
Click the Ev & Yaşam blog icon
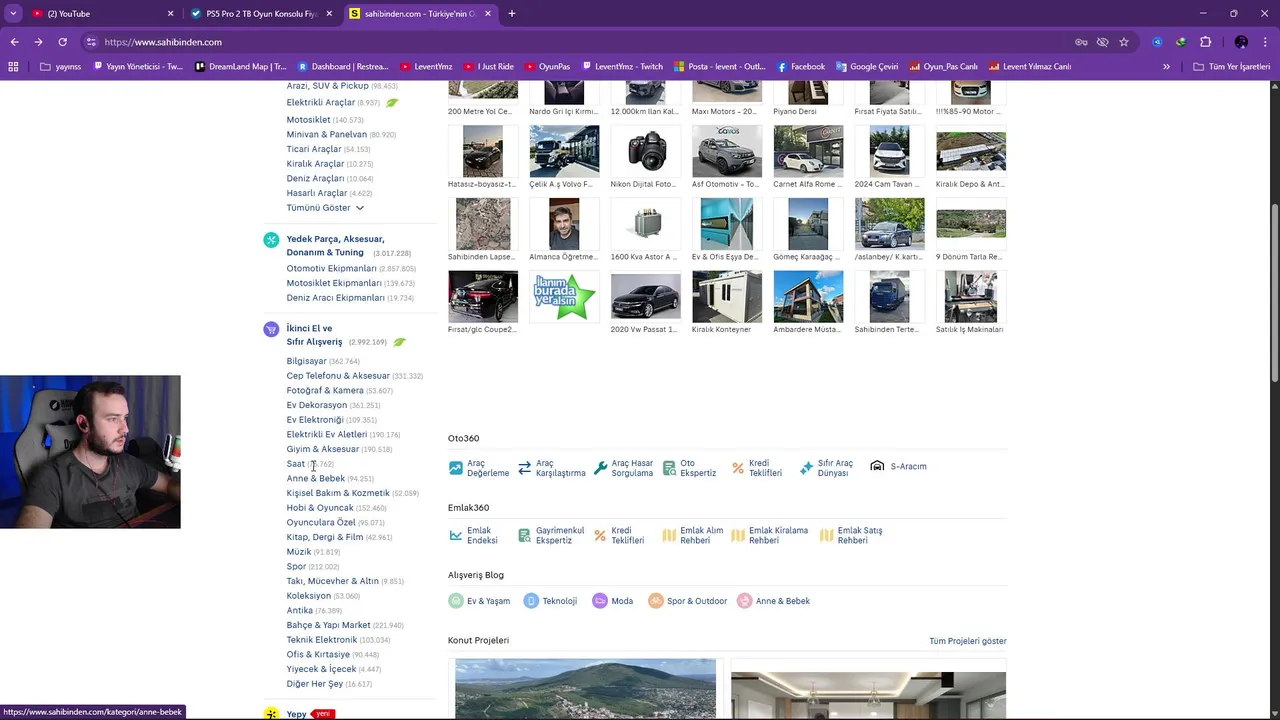click(456, 601)
